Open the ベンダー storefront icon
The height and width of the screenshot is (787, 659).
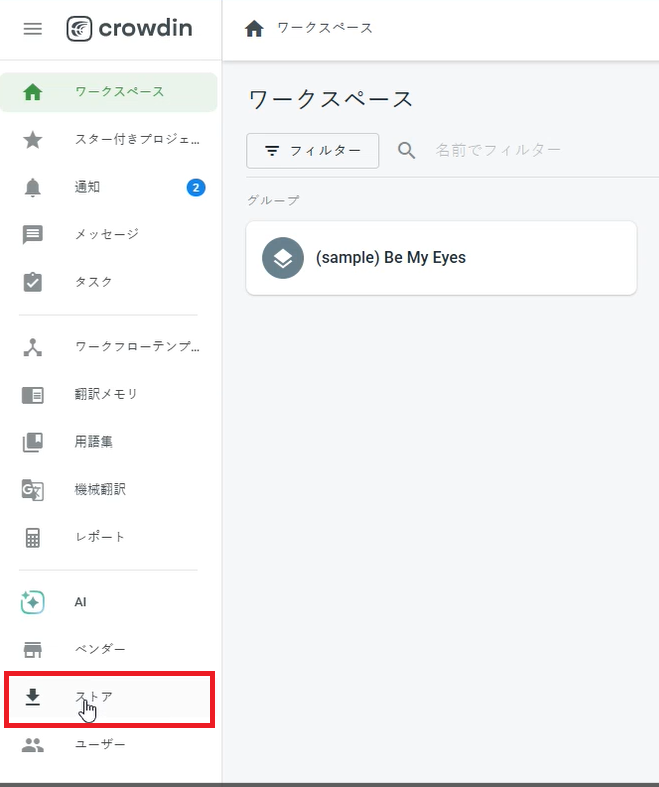click(x=33, y=649)
